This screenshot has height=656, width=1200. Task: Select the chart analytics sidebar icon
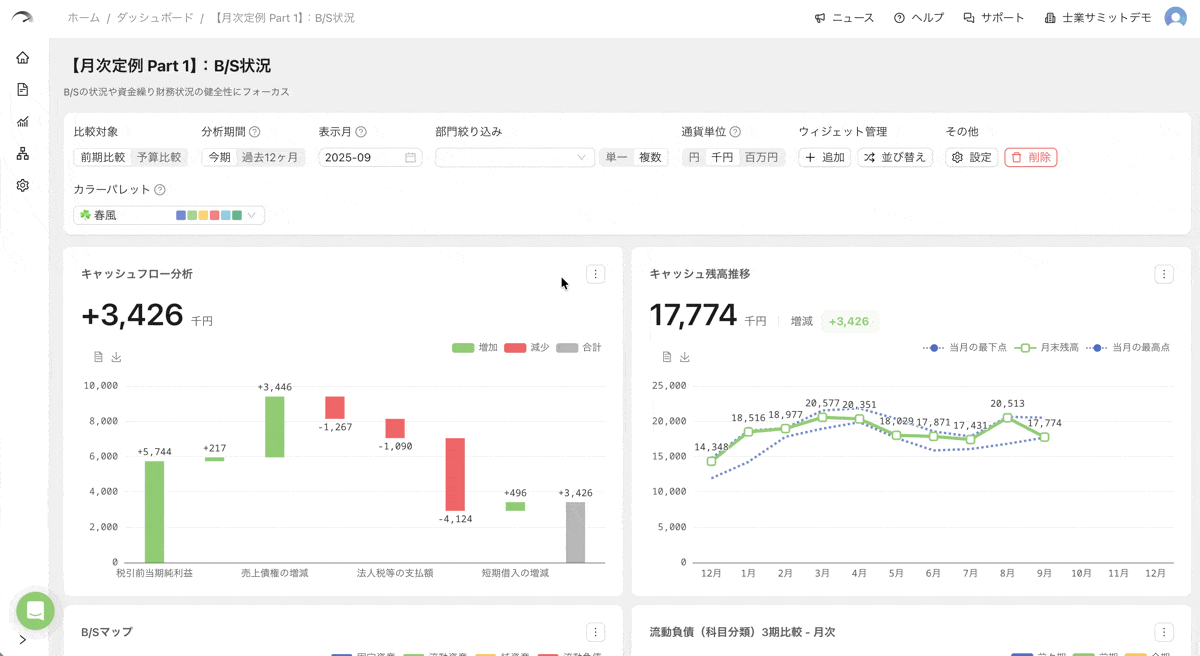22,122
